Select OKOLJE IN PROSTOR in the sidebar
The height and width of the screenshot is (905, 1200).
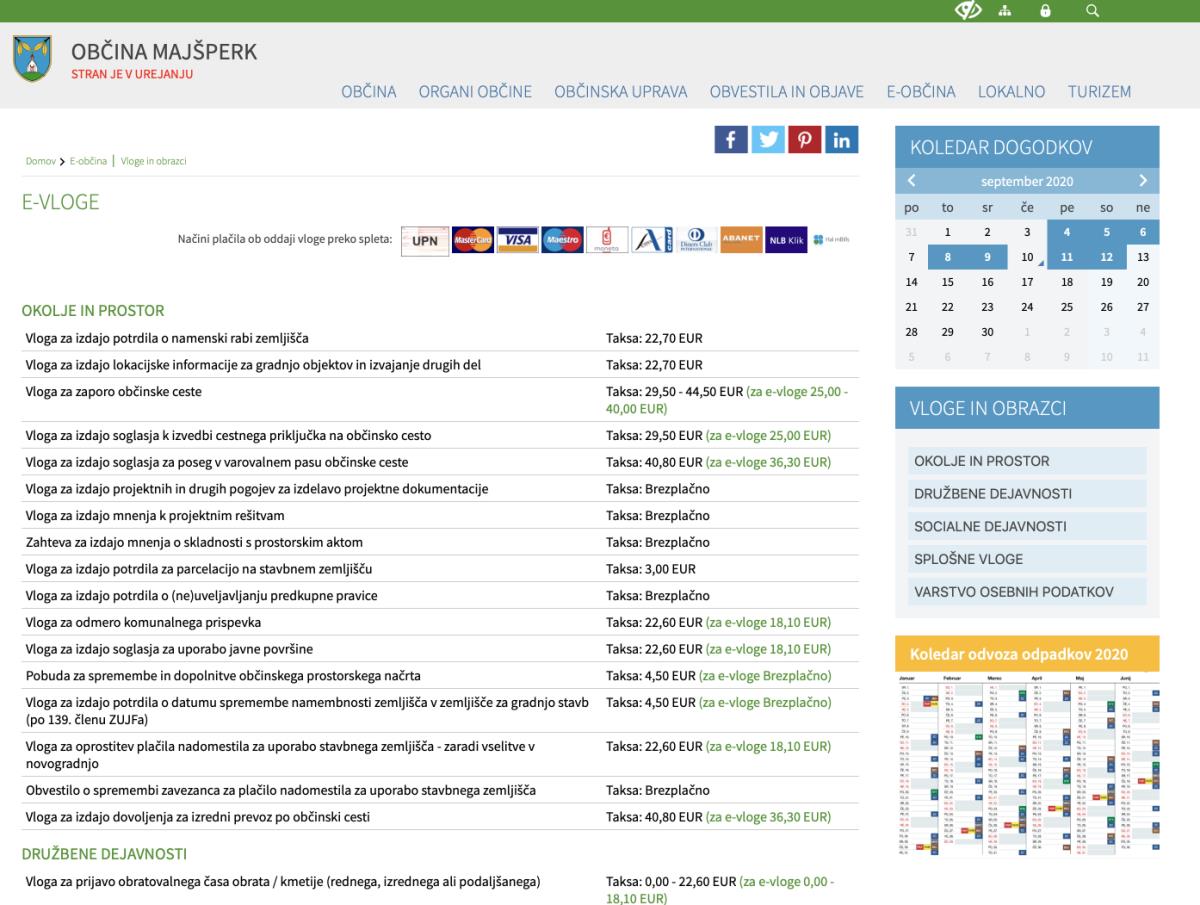[x=1026, y=461]
